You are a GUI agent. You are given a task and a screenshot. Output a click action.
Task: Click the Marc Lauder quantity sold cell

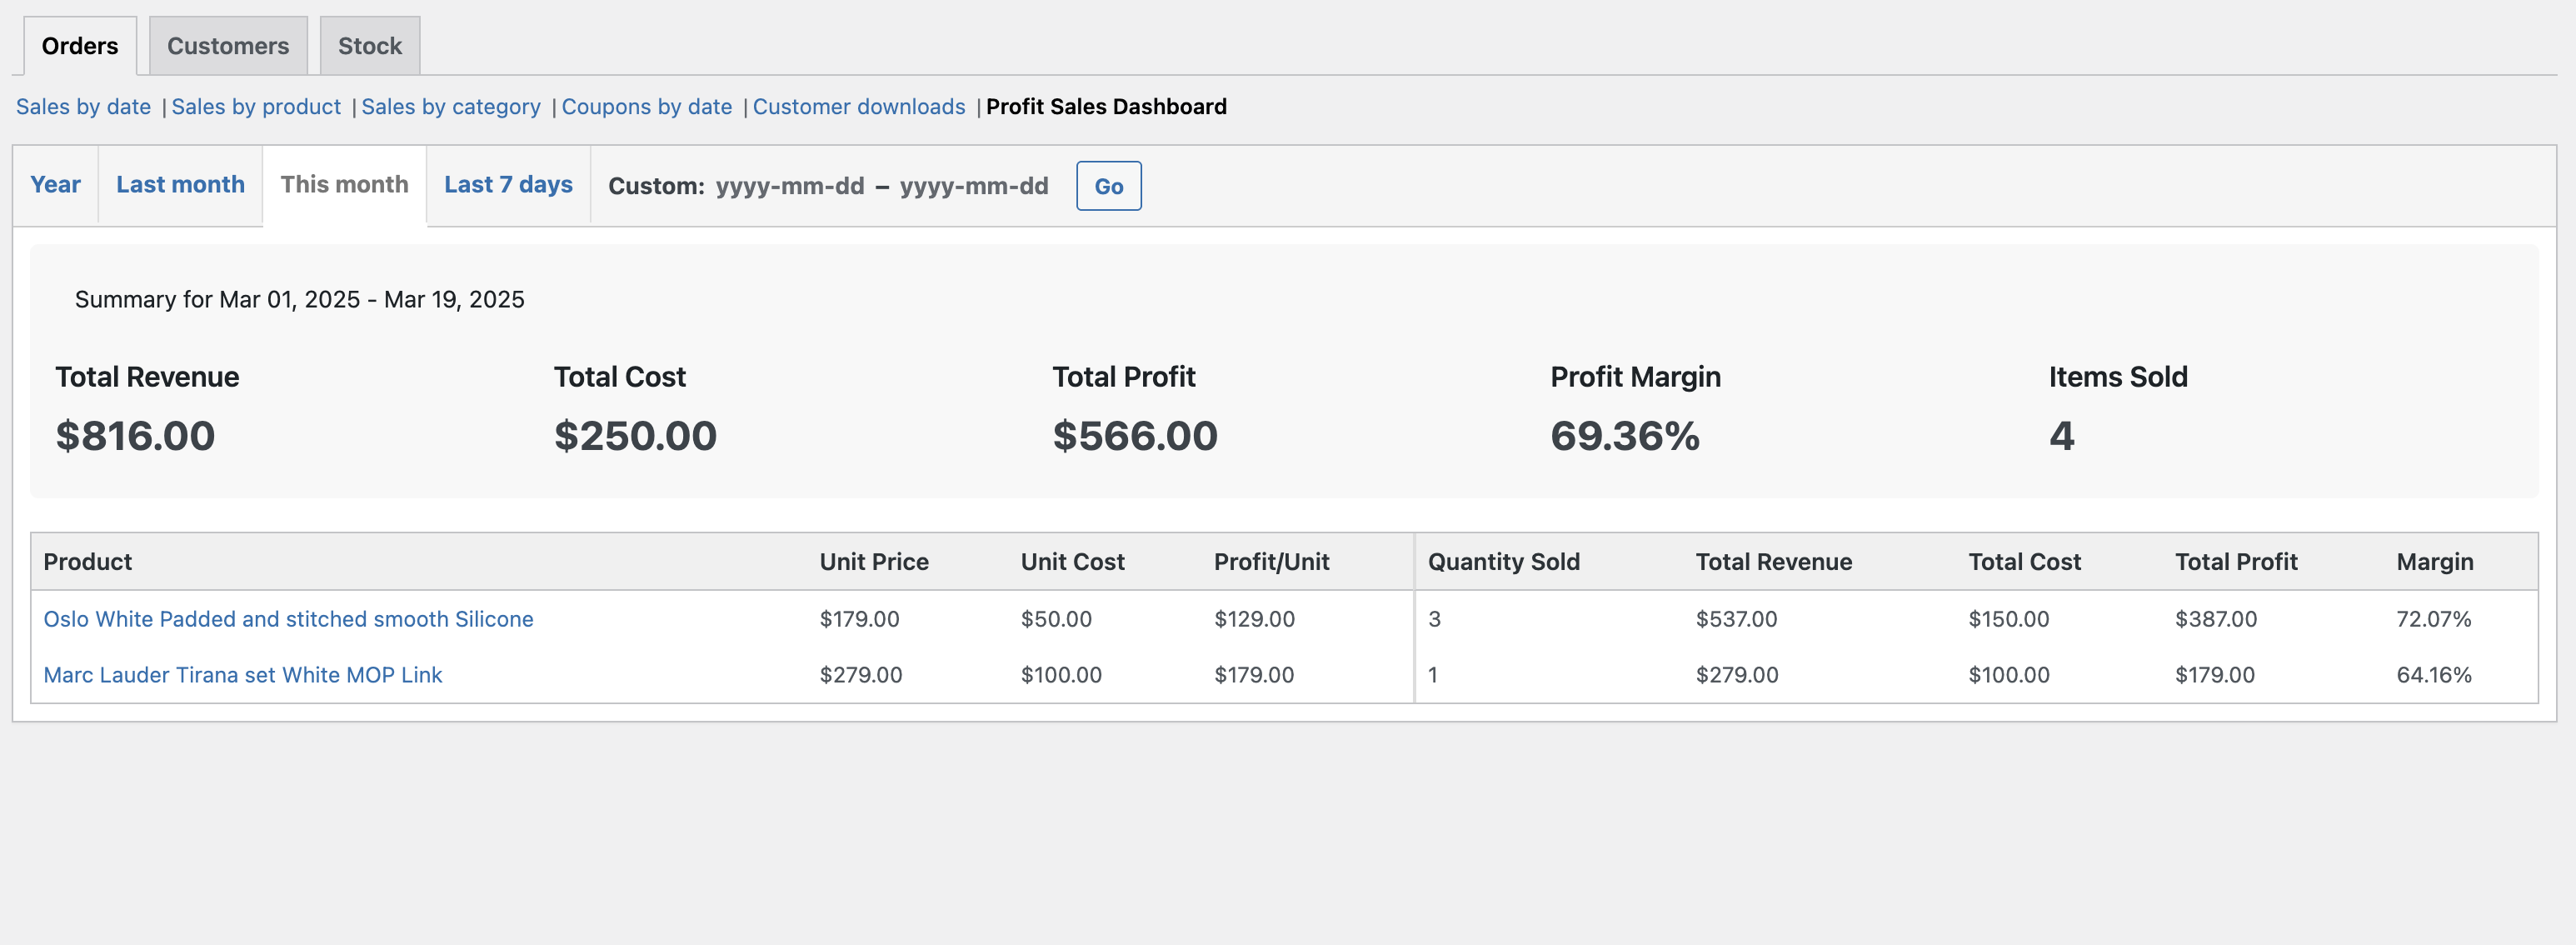[x=1432, y=675]
